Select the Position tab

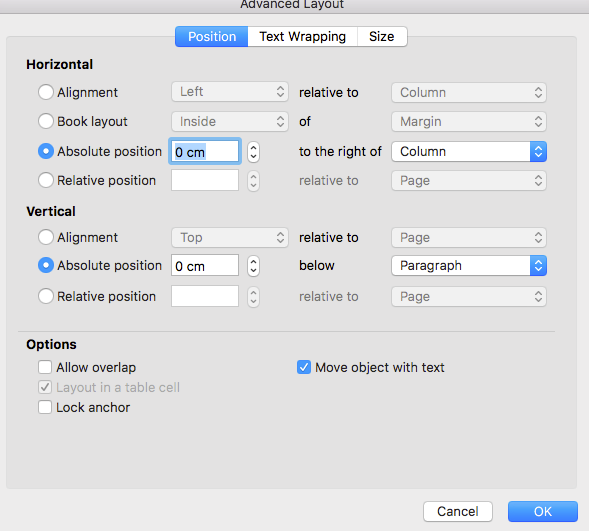pos(211,36)
